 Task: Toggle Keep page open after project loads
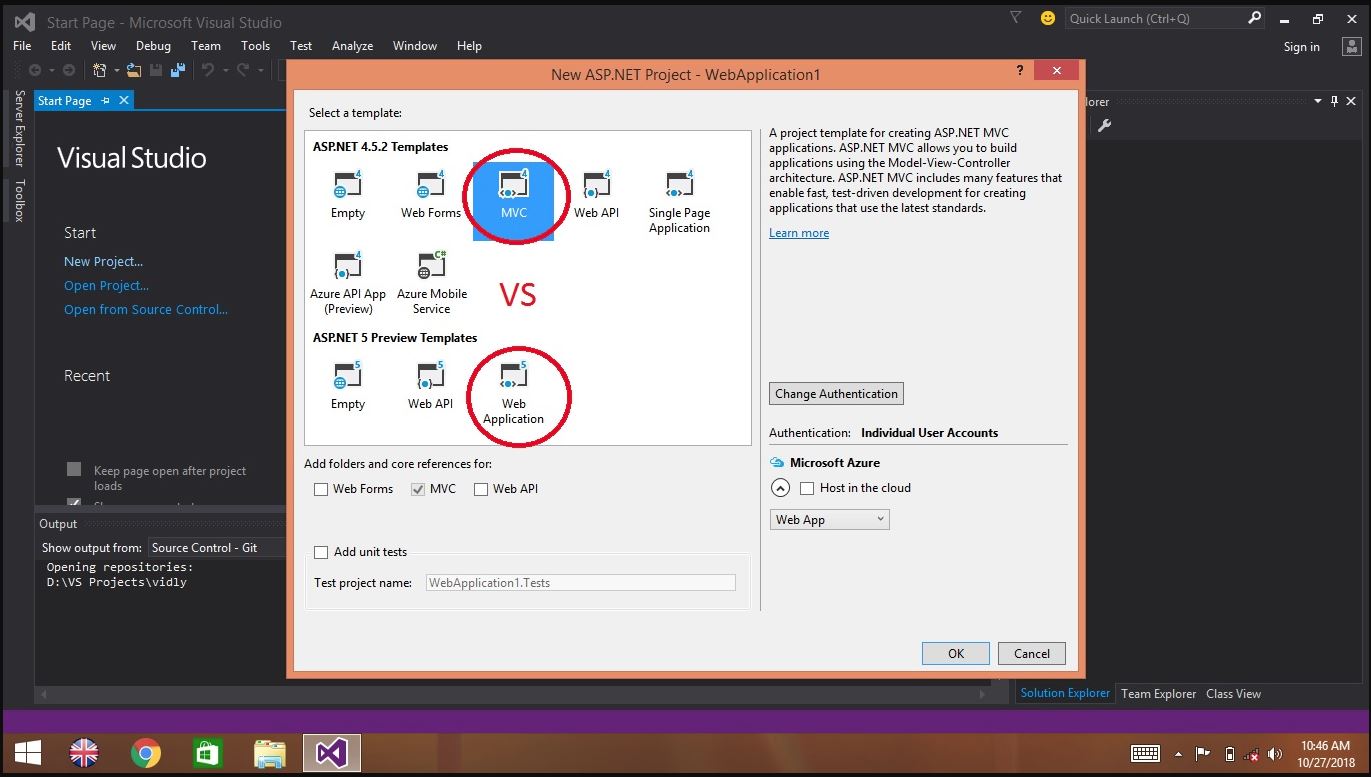tap(74, 469)
